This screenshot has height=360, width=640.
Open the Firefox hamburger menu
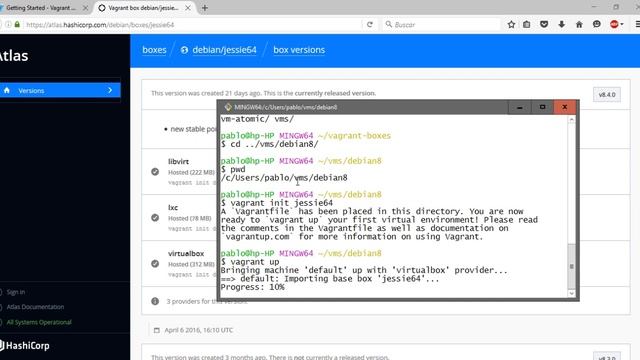(x=637, y=24)
